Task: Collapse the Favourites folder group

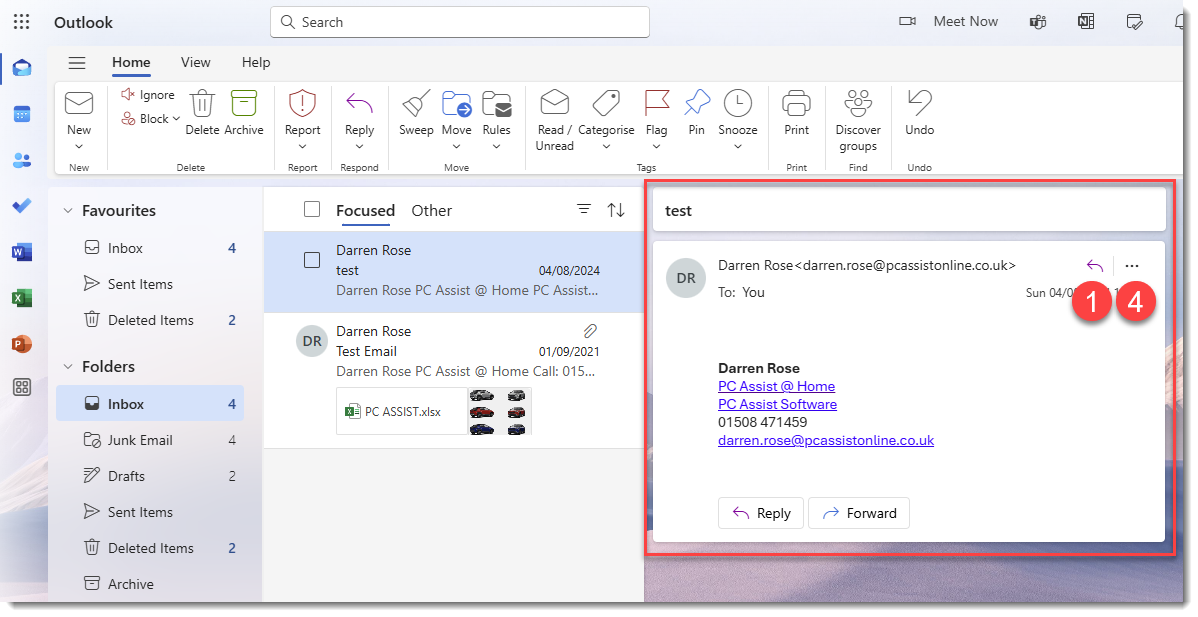Action: [68, 211]
